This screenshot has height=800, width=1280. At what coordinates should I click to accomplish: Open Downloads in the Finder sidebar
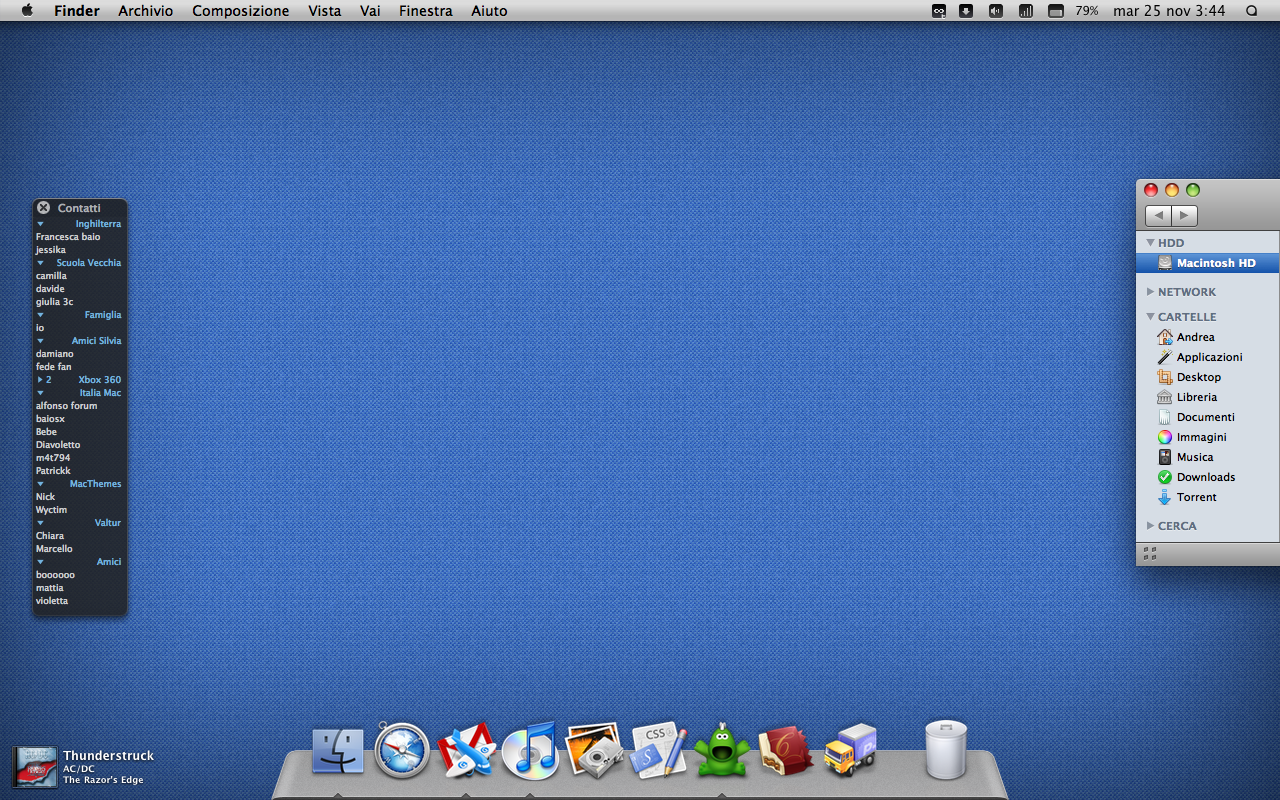1207,477
